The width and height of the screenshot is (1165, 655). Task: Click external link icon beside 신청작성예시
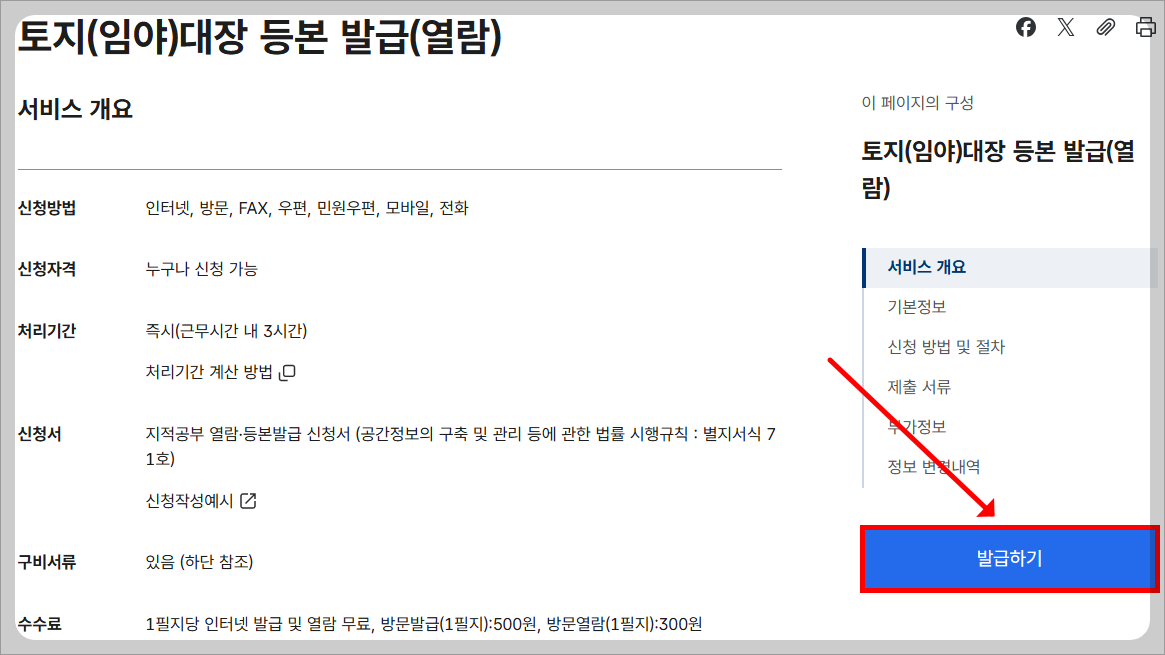tap(248, 501)
